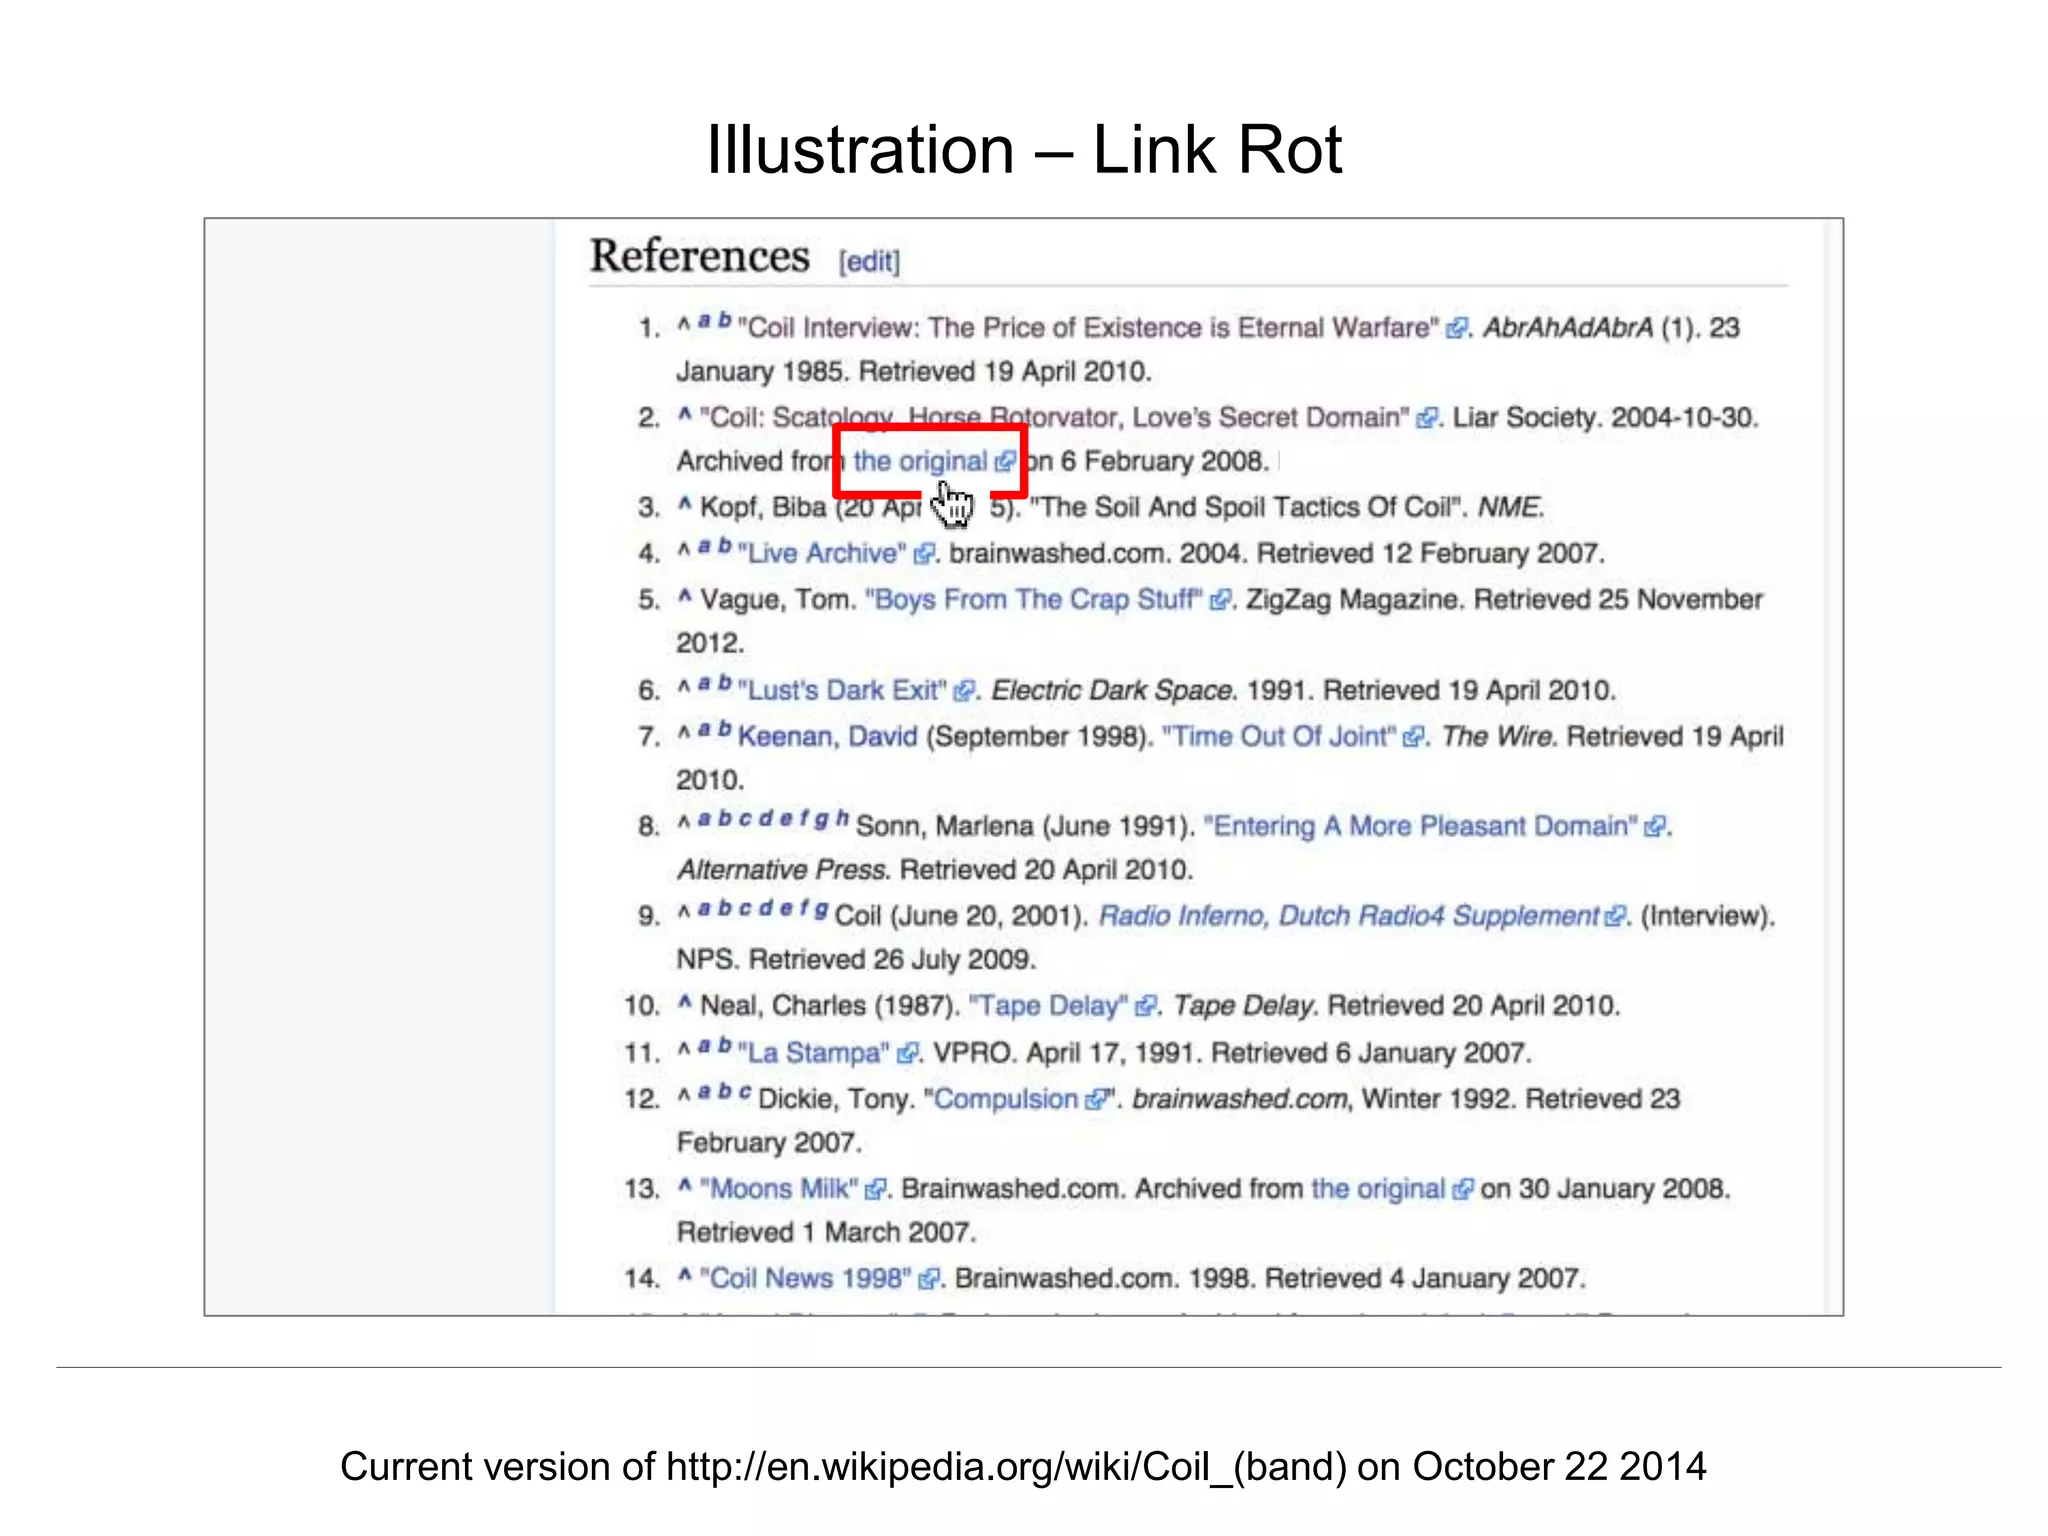Click external-link icon after "Tape Delay" link
This screenshot has width=2048, height=1536.
coord(1146,1005)
